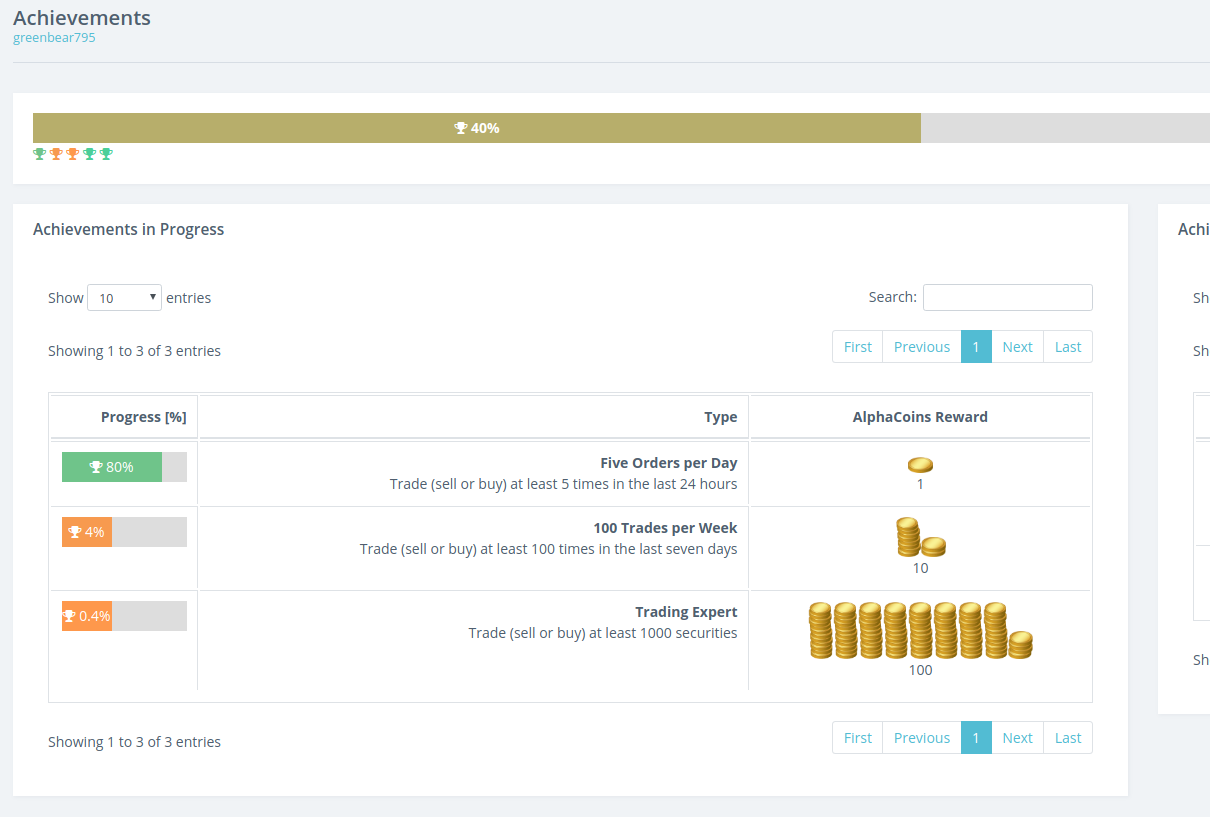Click Next in the pagination above the table
The height and width of the screenshot is (817, 1210).
[x=1018, y=347]
